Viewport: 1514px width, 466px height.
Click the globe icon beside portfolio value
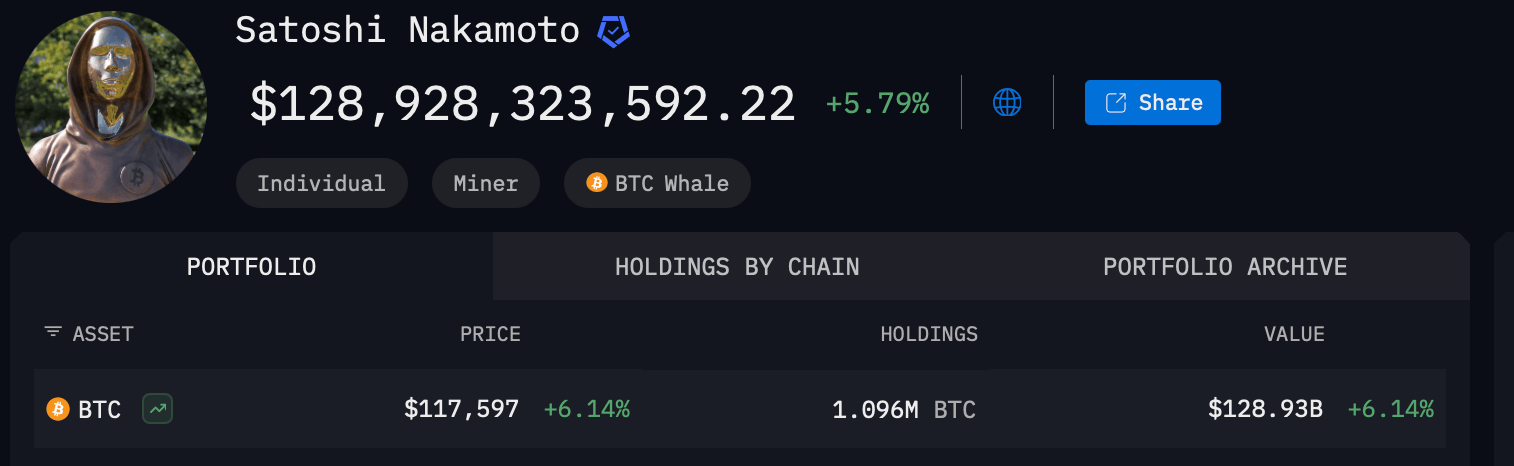1007,102
